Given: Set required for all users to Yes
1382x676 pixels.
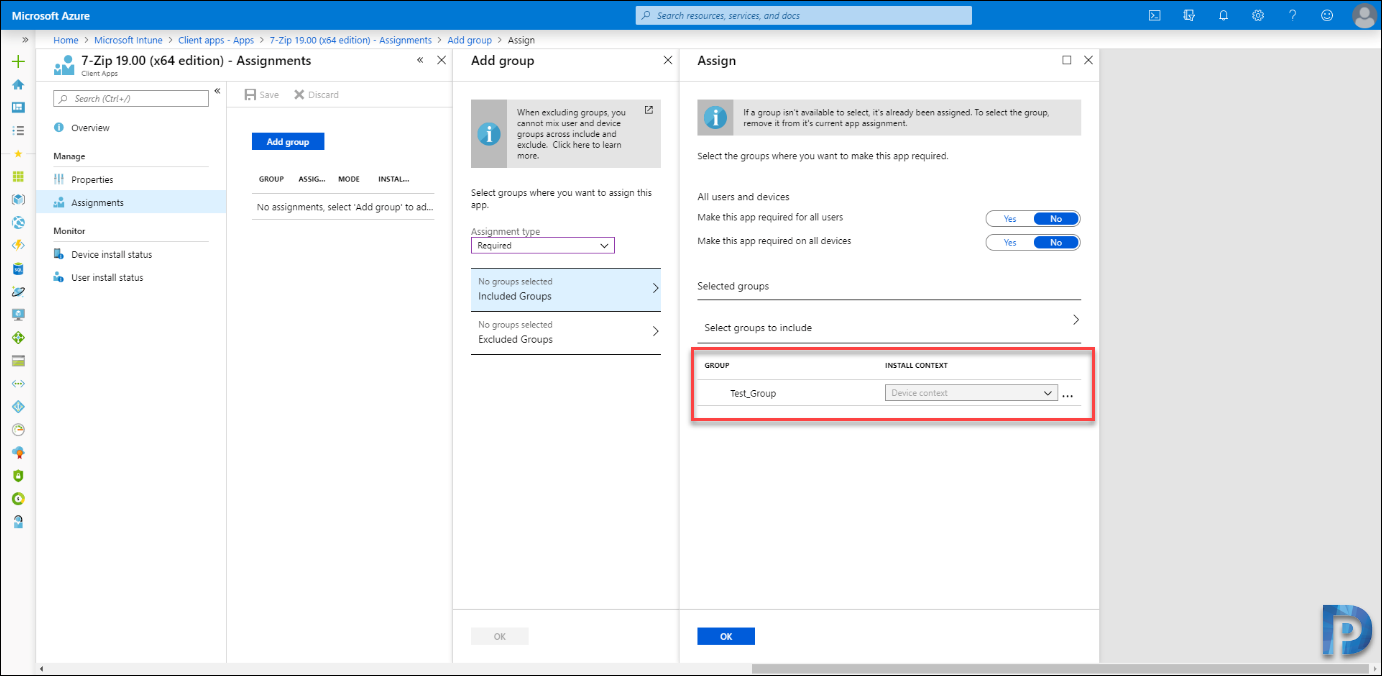Looking at the screenshot, I should point(1010,219).
